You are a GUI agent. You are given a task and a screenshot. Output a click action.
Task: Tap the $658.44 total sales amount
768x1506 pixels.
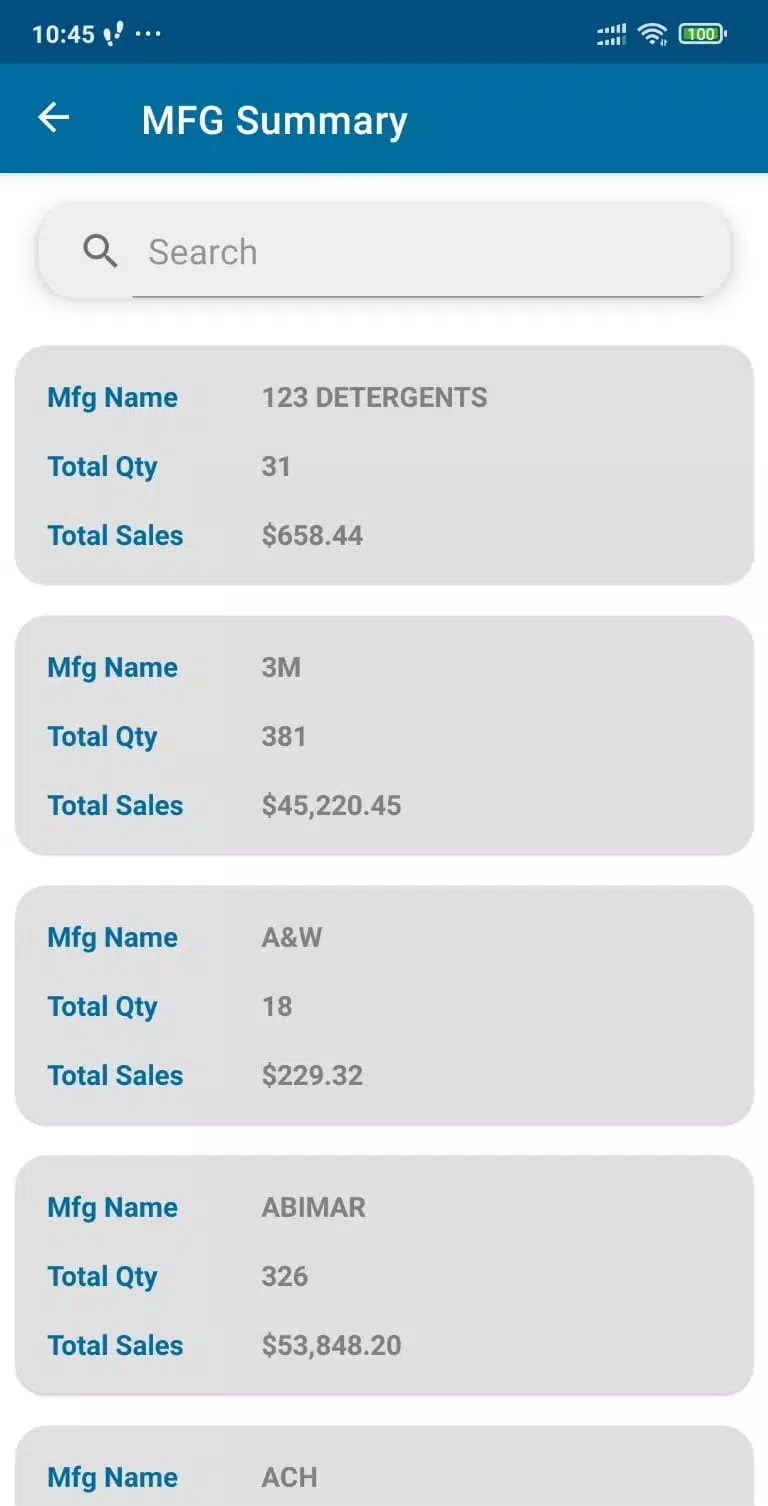(x=312, y=535)
